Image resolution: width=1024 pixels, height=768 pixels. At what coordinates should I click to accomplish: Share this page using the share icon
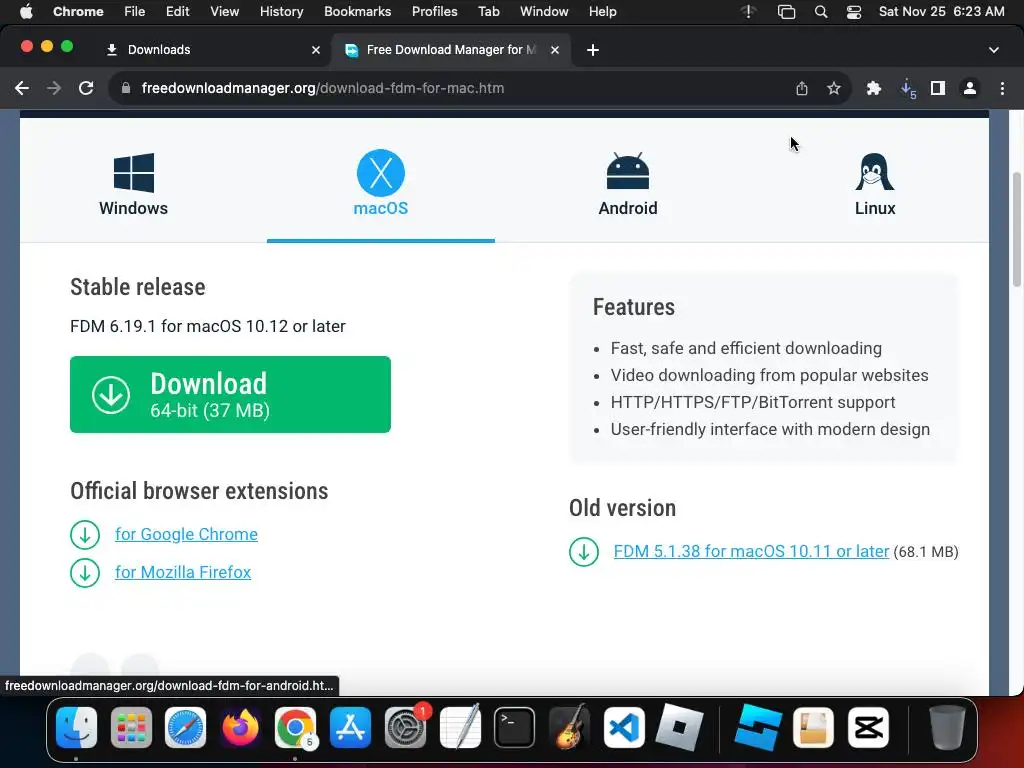coord(802,88)
